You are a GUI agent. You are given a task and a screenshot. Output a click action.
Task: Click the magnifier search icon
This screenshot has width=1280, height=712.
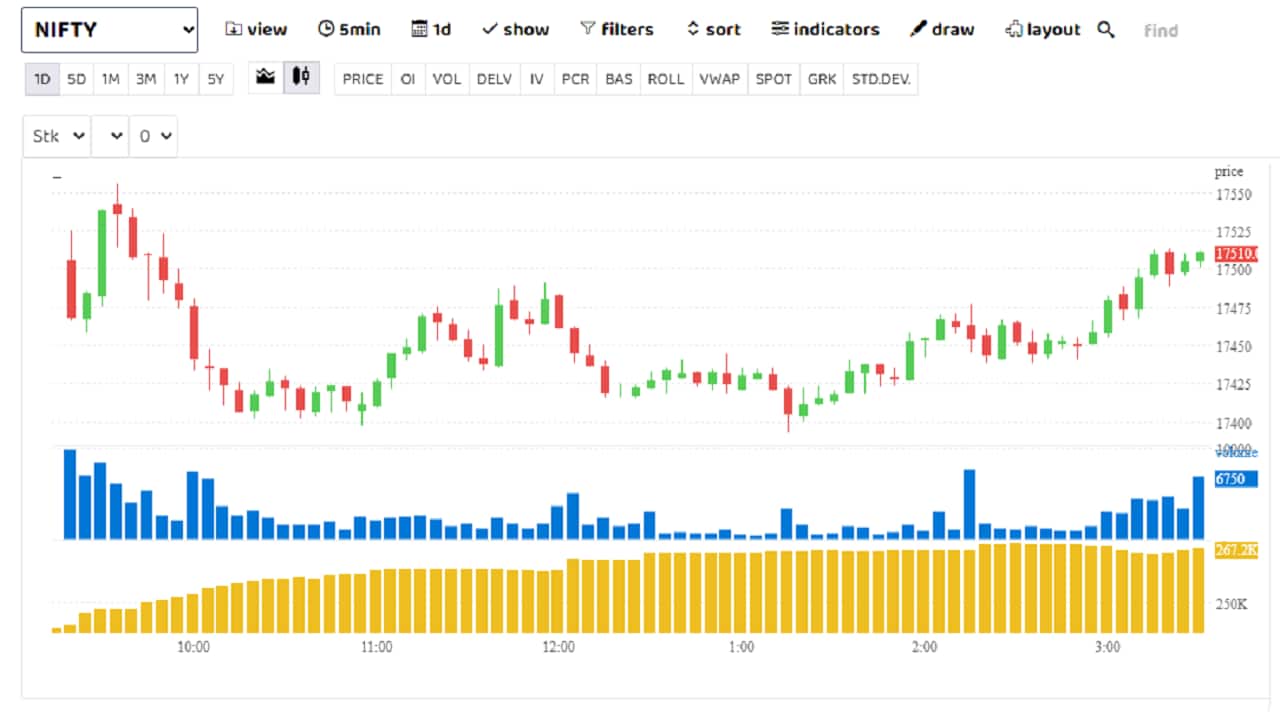point(1106,30)
